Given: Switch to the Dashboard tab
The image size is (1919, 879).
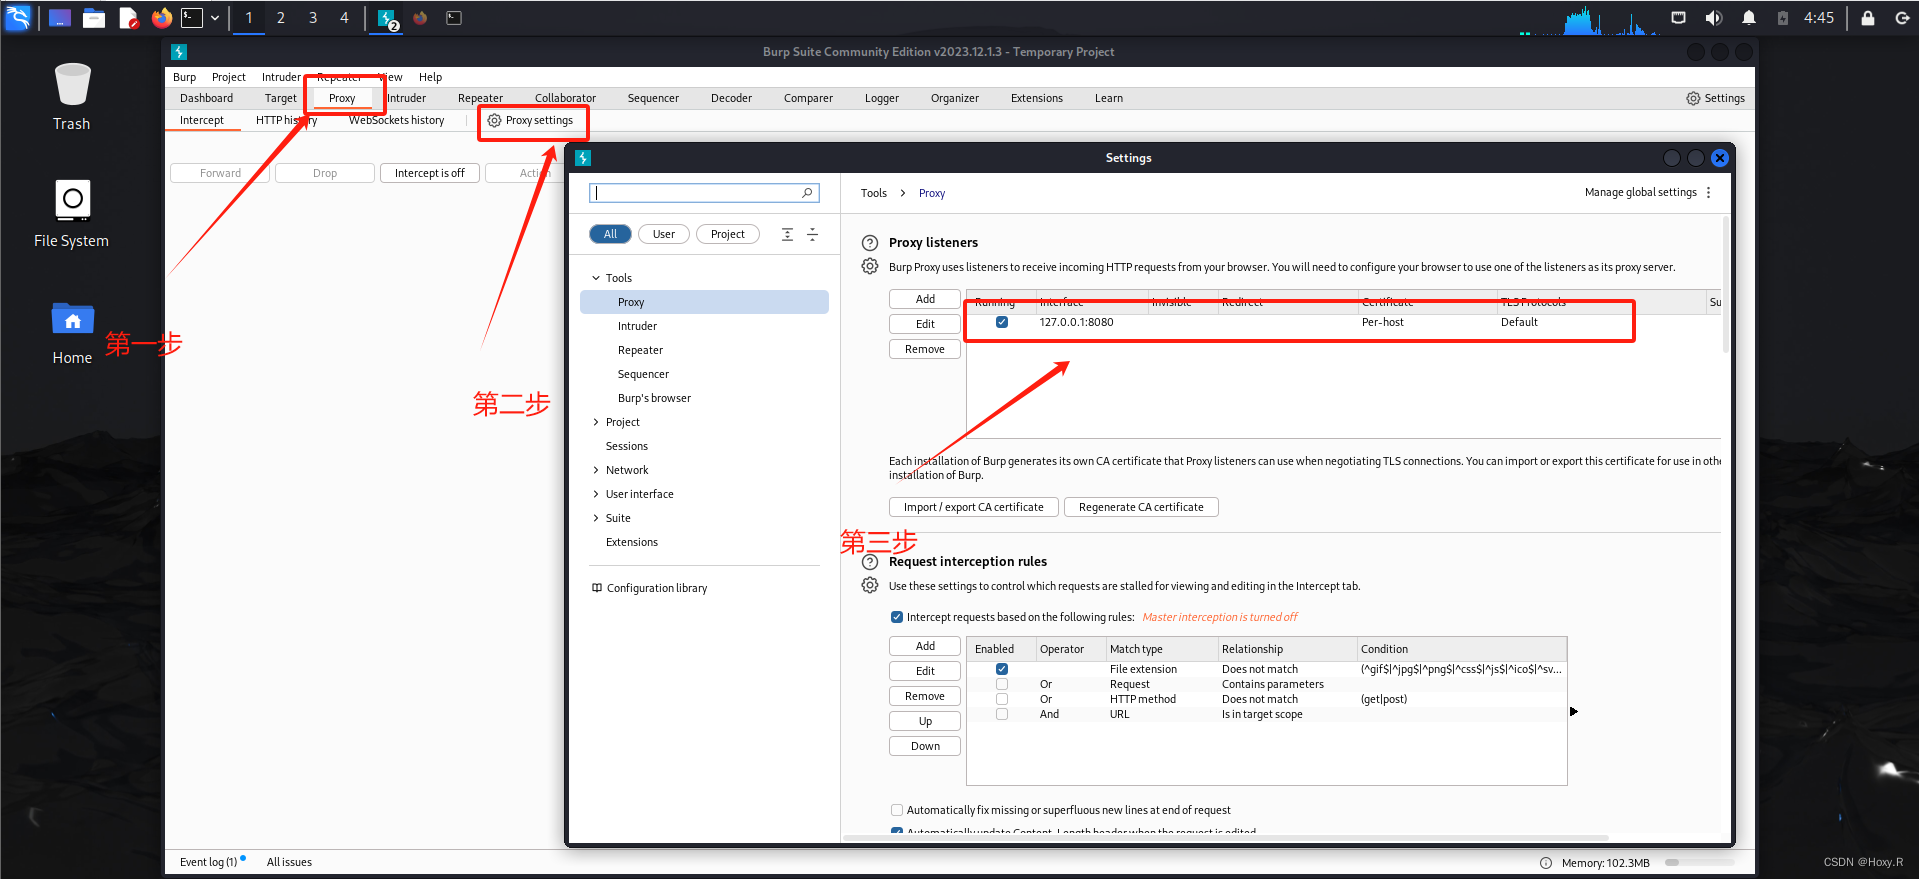Looking at the screenshot, I should [x=206, y=98].
